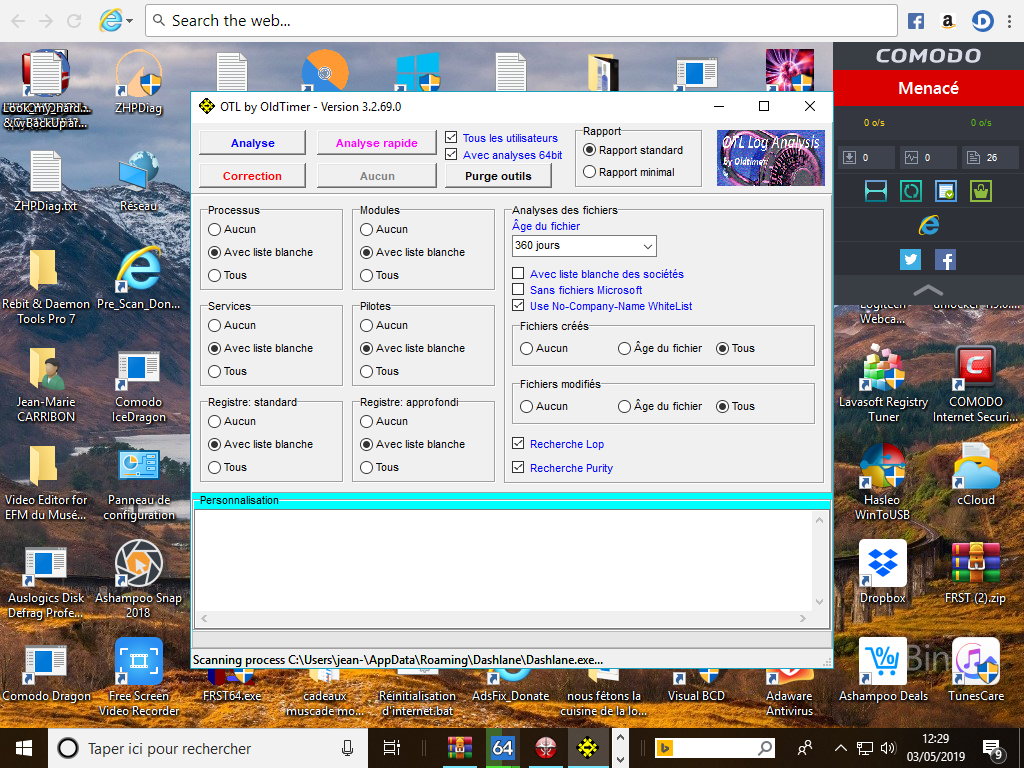Screen dimensions: 1024x768
Task: Click the Personnalisation vertical scrollbar down arrow
Action: coord(820,601)
